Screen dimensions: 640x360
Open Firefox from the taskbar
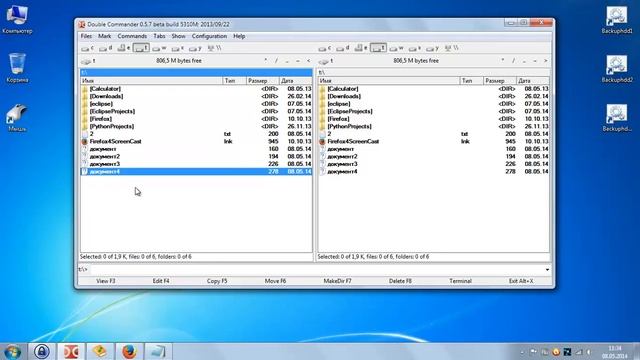coord(129,351)
